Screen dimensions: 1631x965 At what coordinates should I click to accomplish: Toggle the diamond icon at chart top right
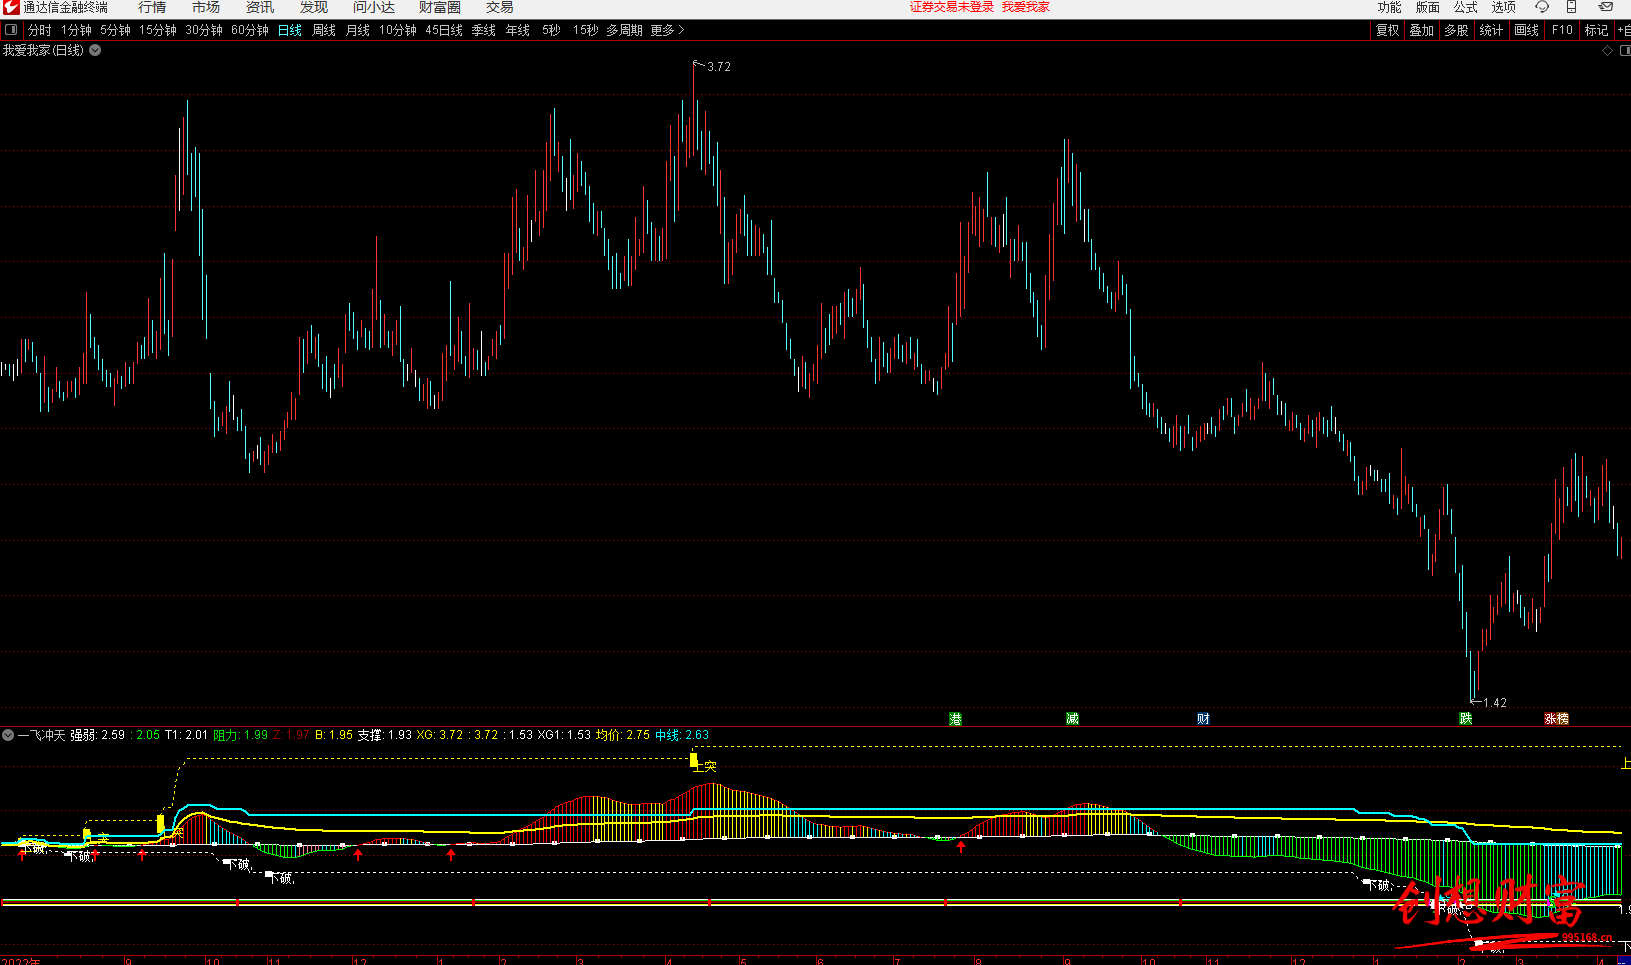click(x=1607, y=50)
